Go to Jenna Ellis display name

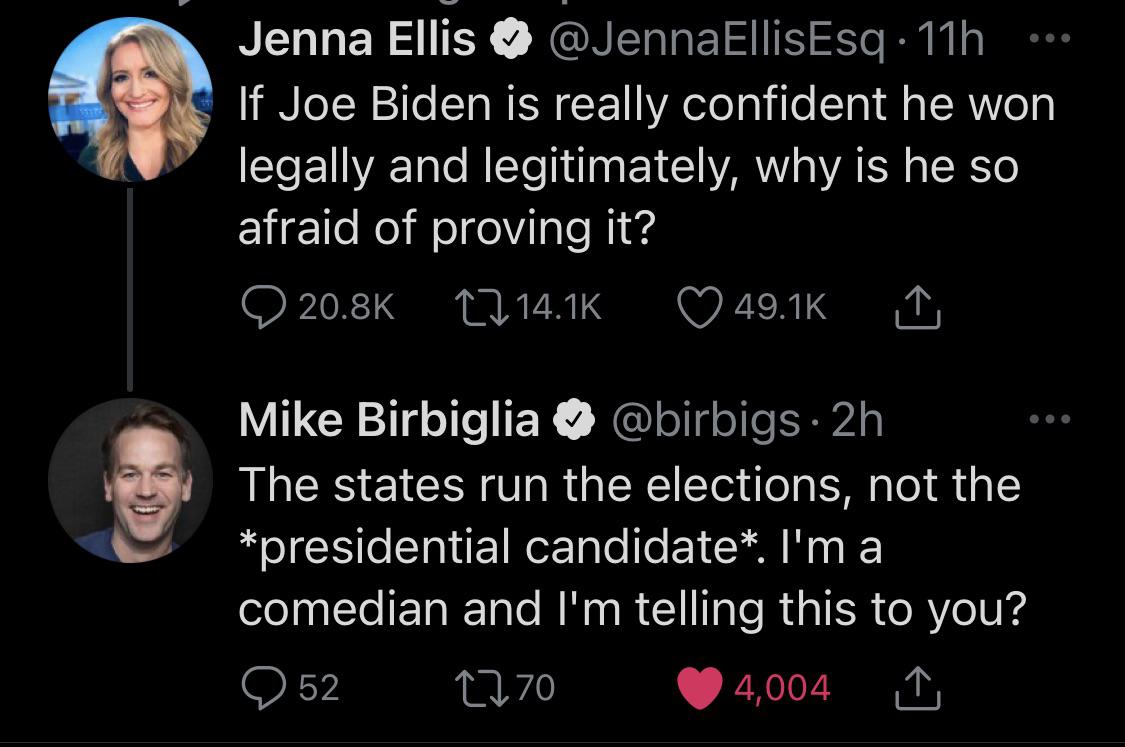click(x=357, y=41)
